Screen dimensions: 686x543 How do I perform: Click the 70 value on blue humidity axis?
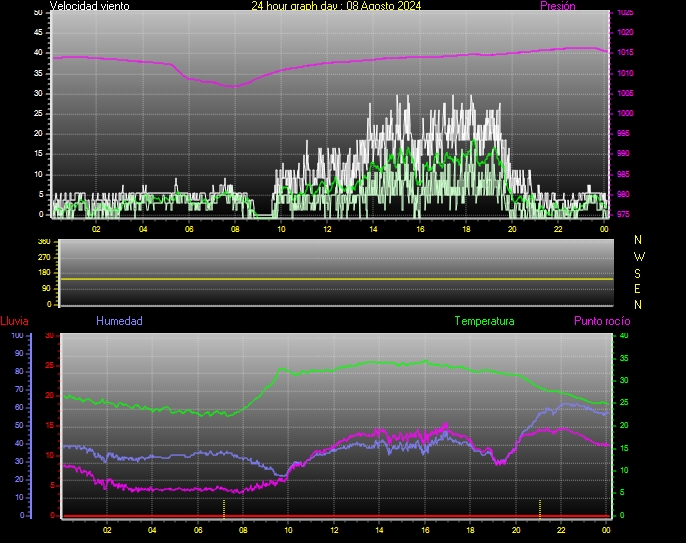click(x=19, y=389)
